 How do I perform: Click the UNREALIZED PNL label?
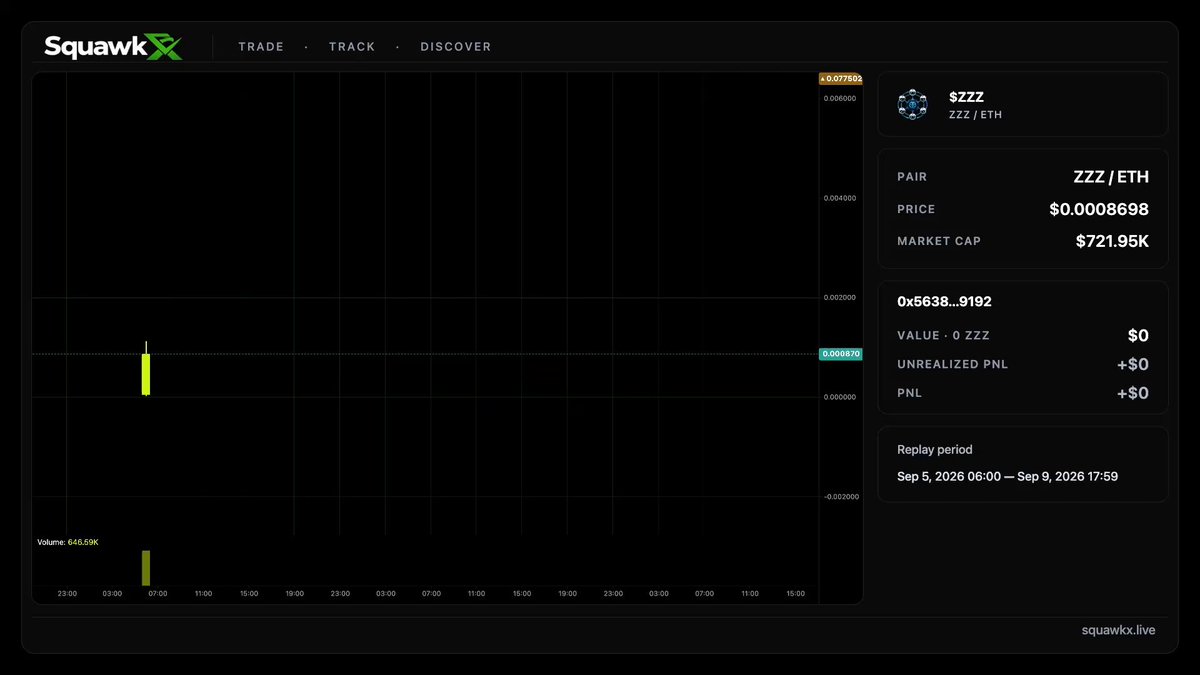click(952, 364)
